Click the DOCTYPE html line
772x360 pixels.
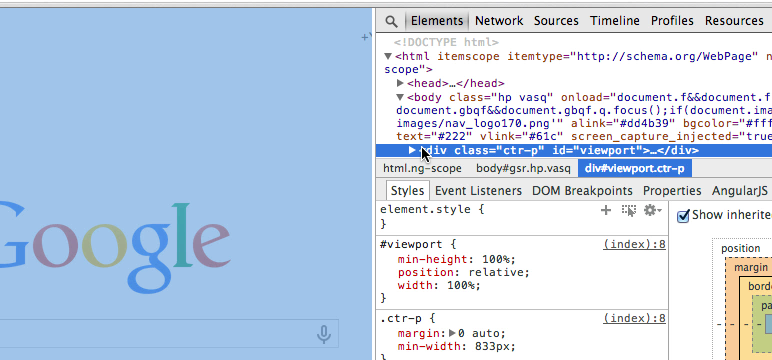click(x=446, y=43)
